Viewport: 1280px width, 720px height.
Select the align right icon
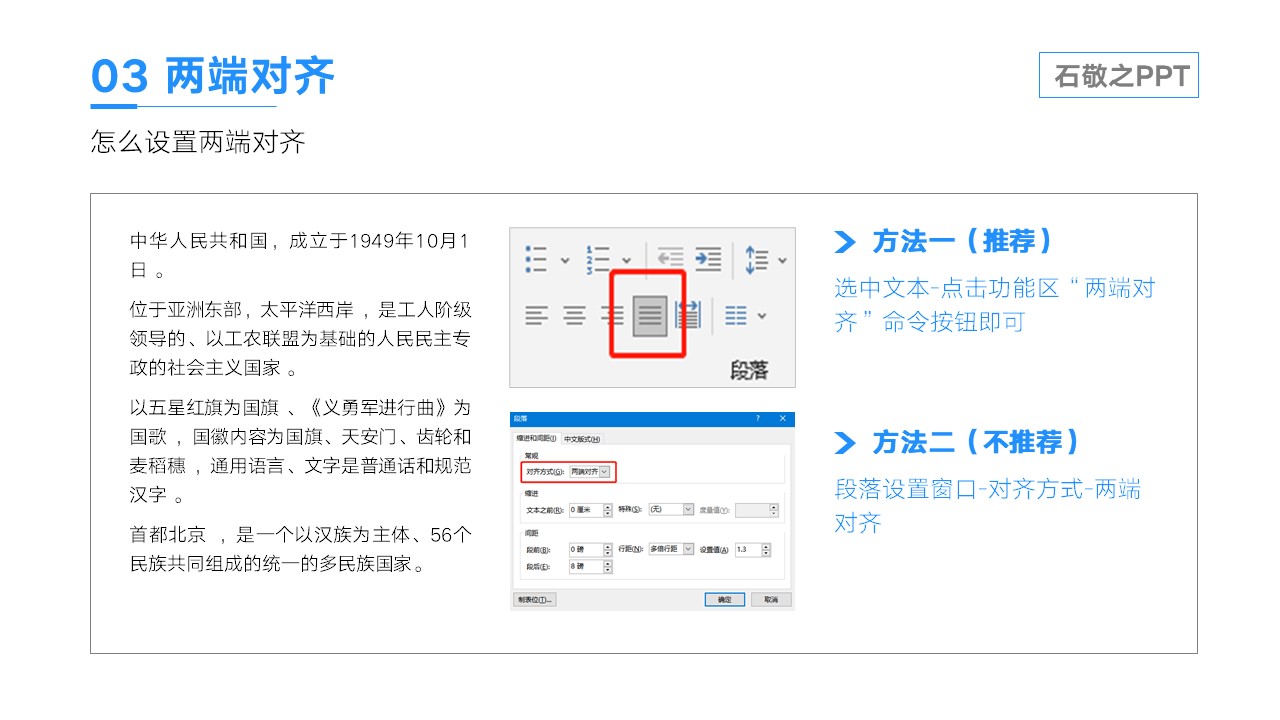point(612,316)
